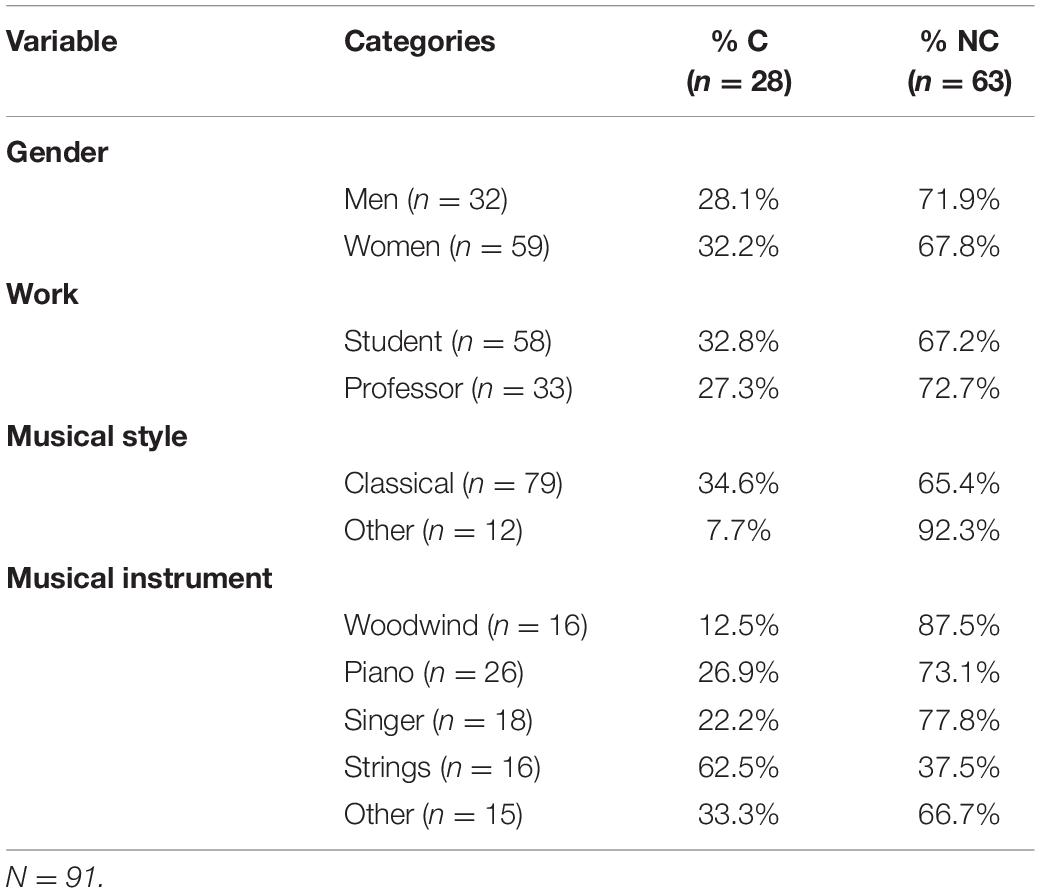Select the % NC (n = 63) header

pyautogui.click(x=959, y=61)
